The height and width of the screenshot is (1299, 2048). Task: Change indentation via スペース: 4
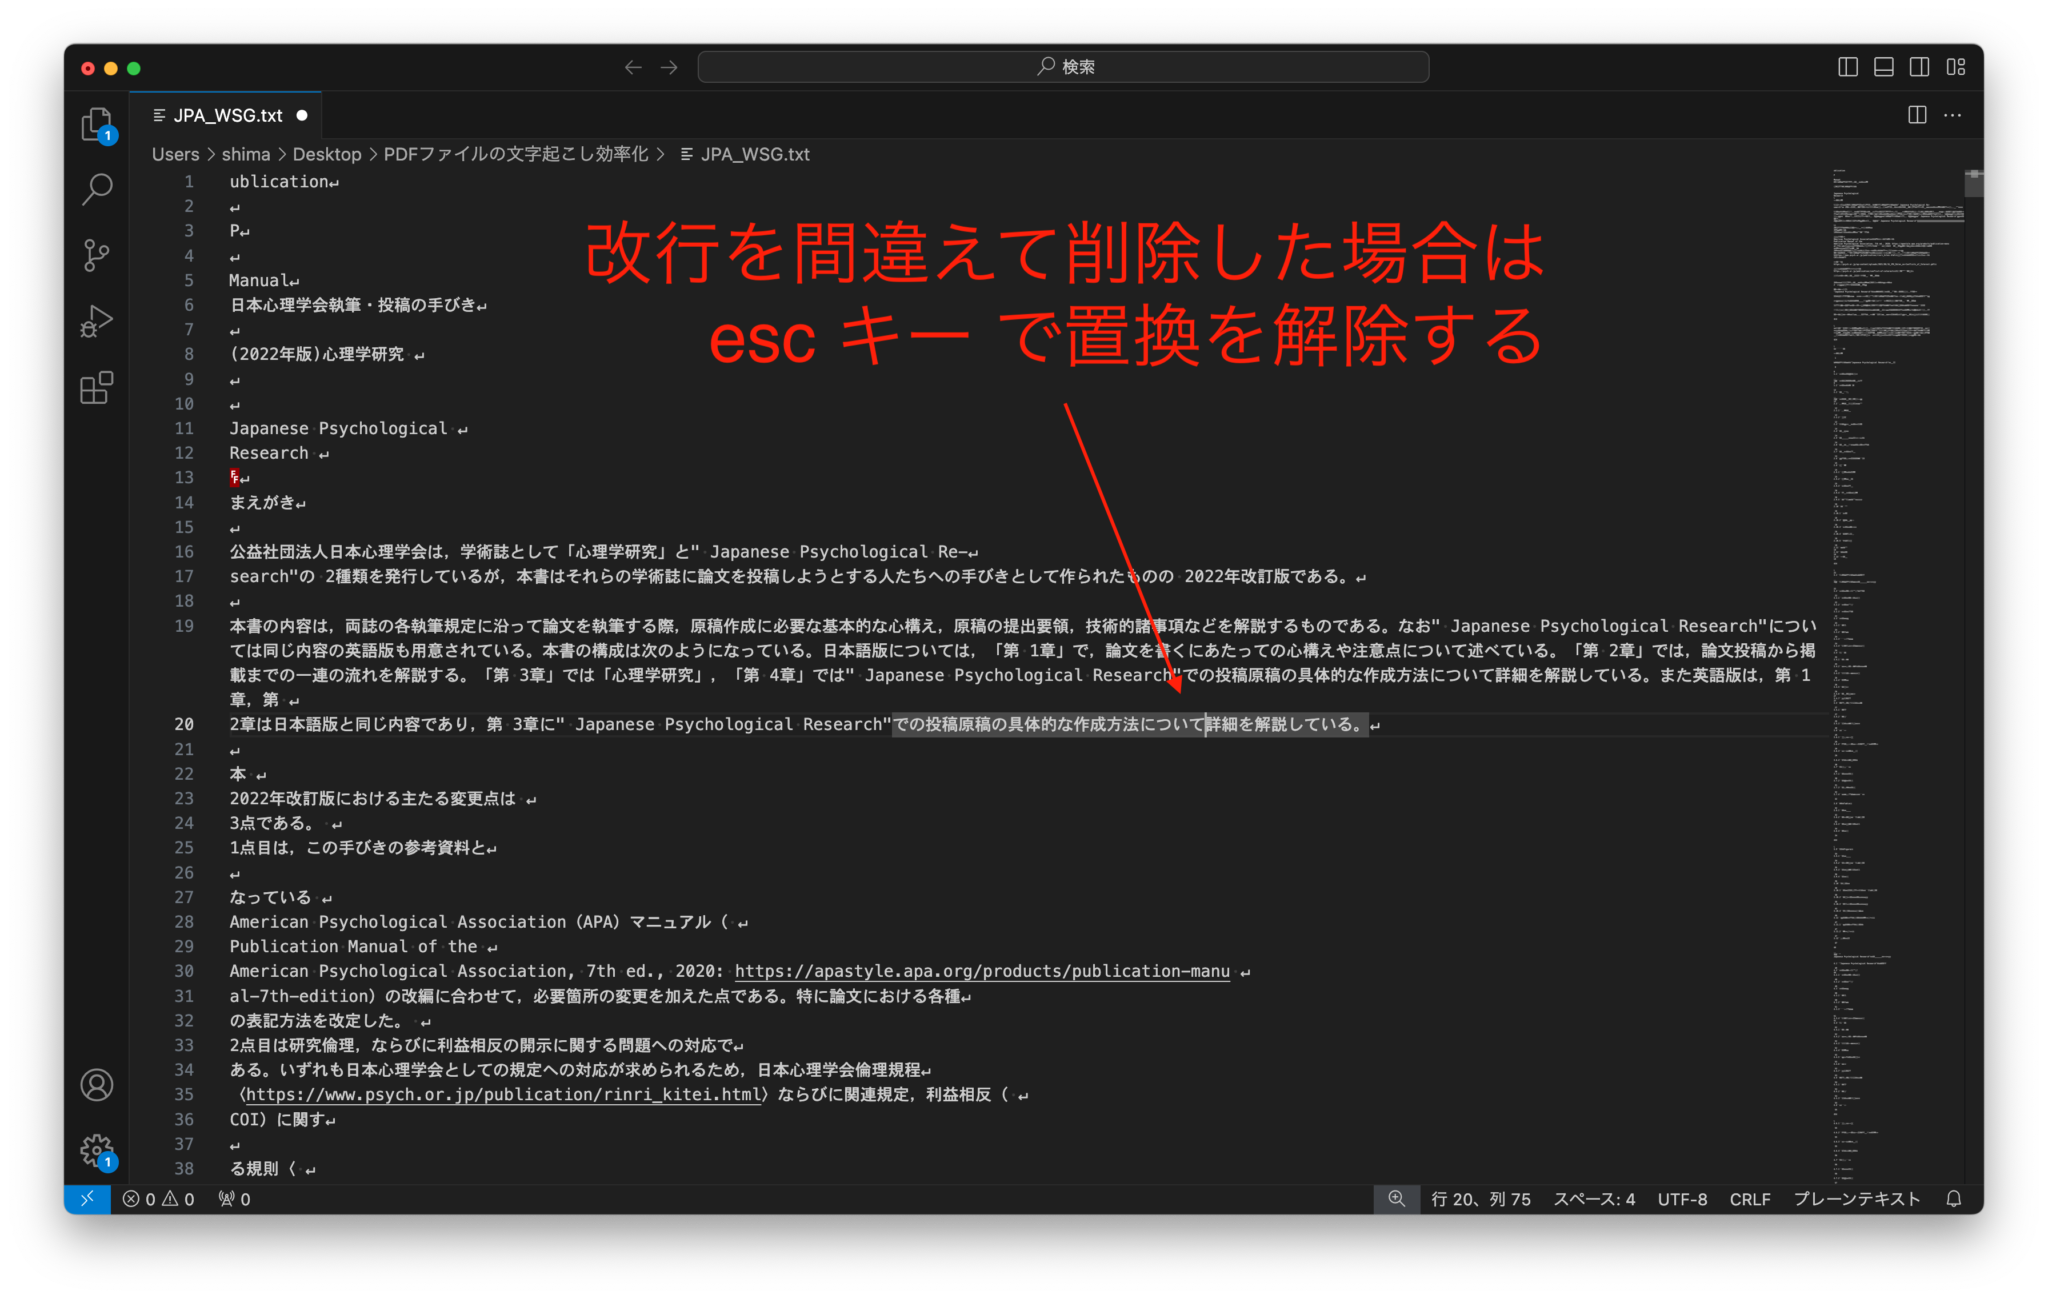pyautogui.click(x=1594, y=1199)
